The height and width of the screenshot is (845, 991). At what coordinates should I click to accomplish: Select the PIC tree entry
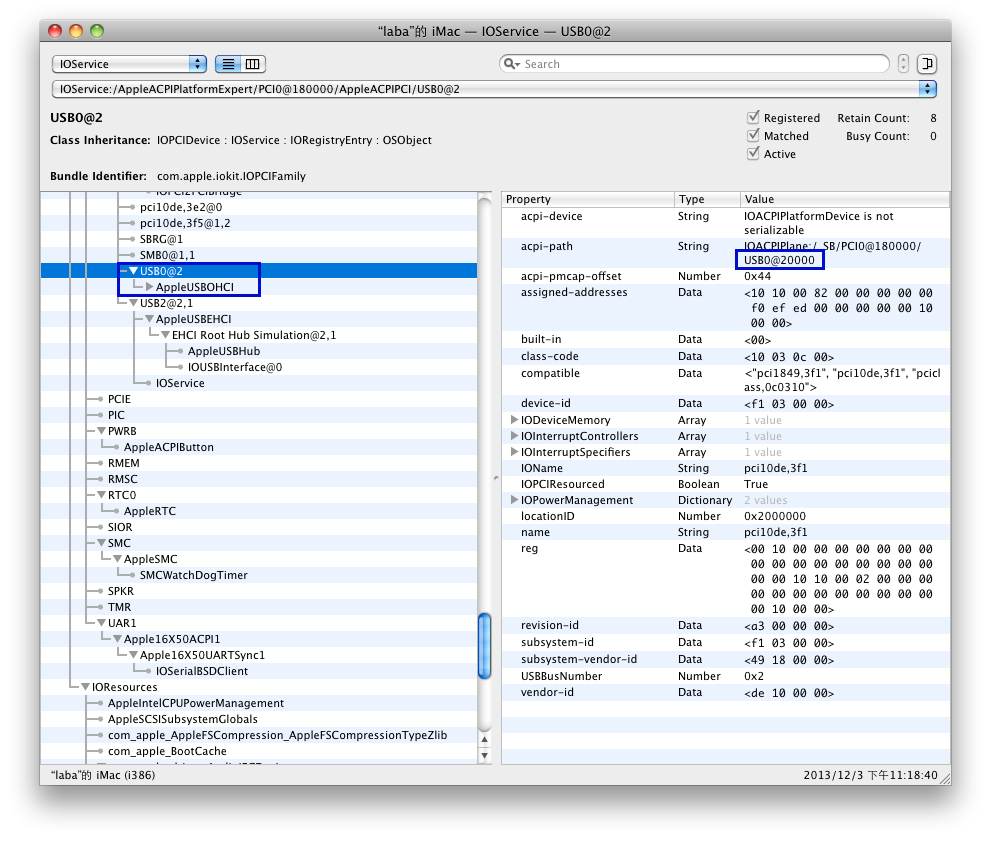[116, 415]
